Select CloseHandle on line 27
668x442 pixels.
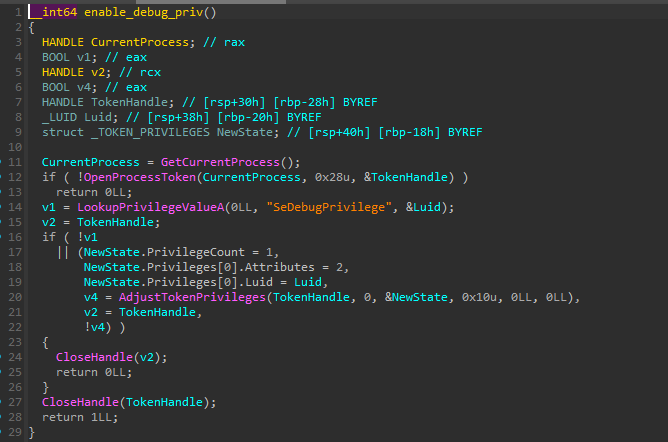[x=79, y=402]
